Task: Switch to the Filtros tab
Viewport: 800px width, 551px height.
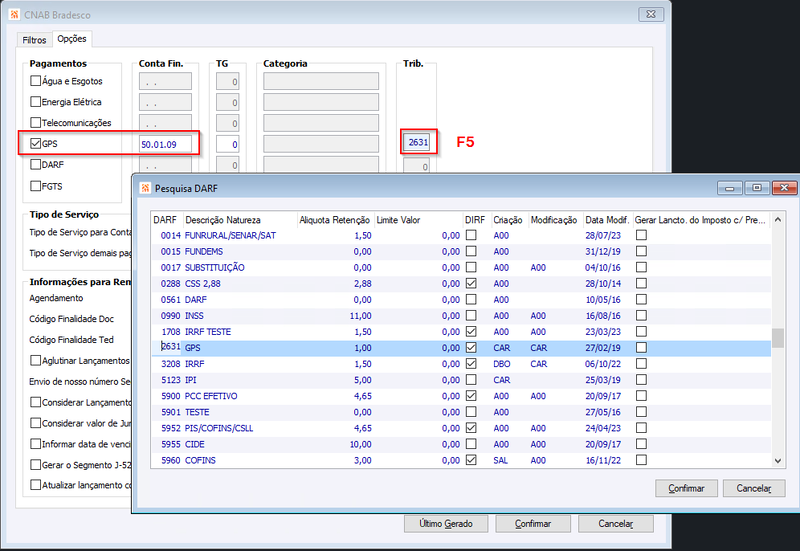Action: (x=34, y=40)
